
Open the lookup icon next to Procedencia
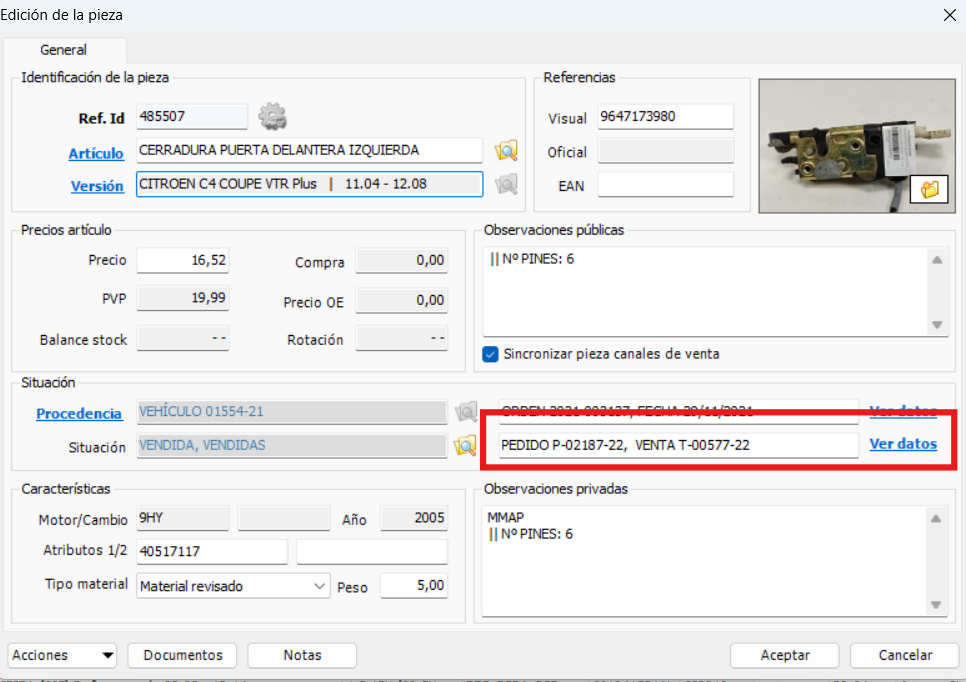pos(464,413)
